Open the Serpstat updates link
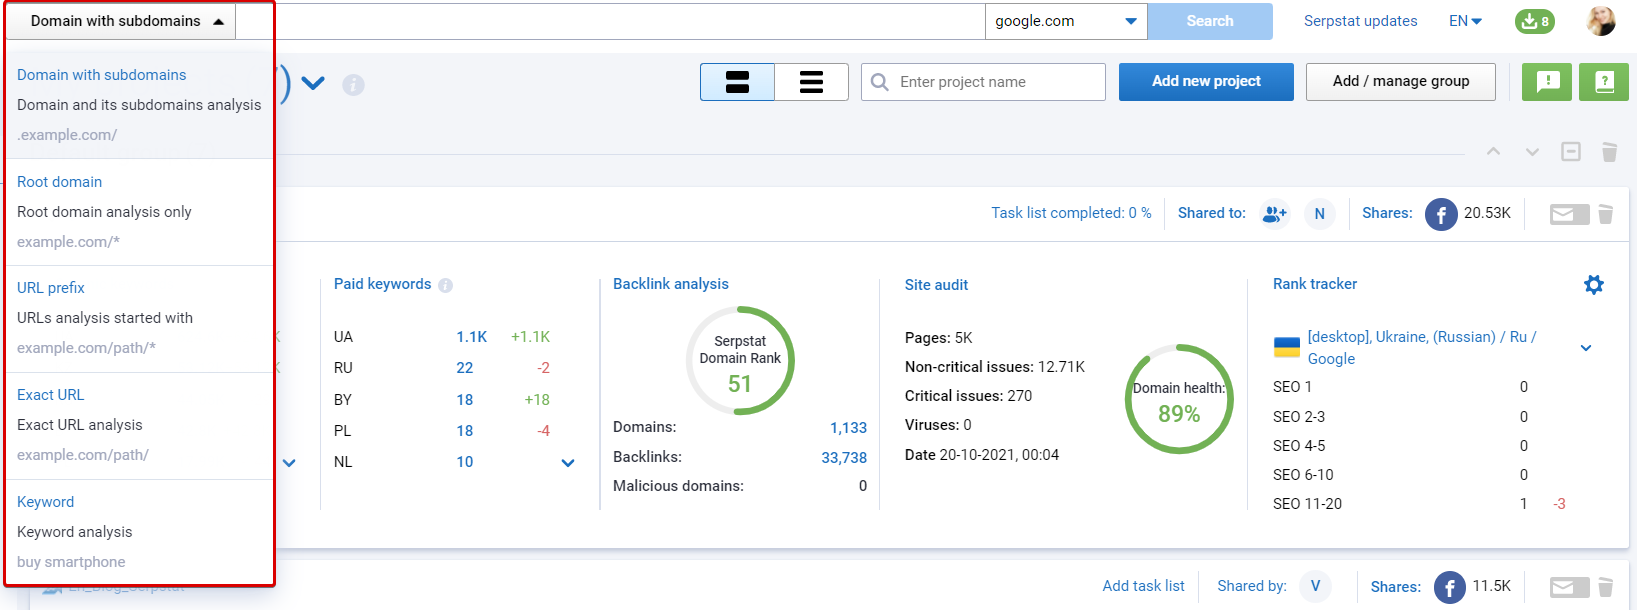The width and height of the screenshot is (1637, 610). point(1360,21)
